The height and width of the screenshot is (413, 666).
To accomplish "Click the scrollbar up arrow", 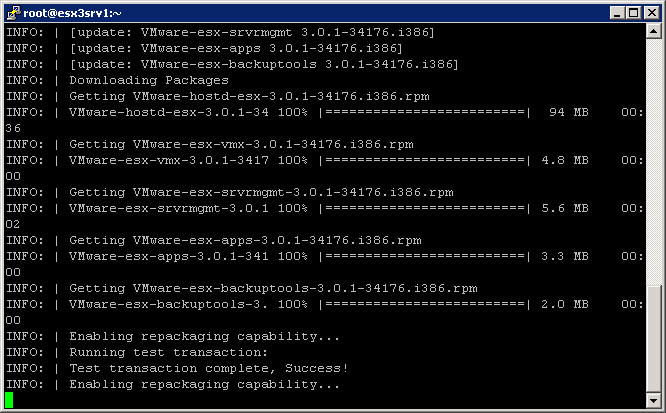I will [654, 33].
